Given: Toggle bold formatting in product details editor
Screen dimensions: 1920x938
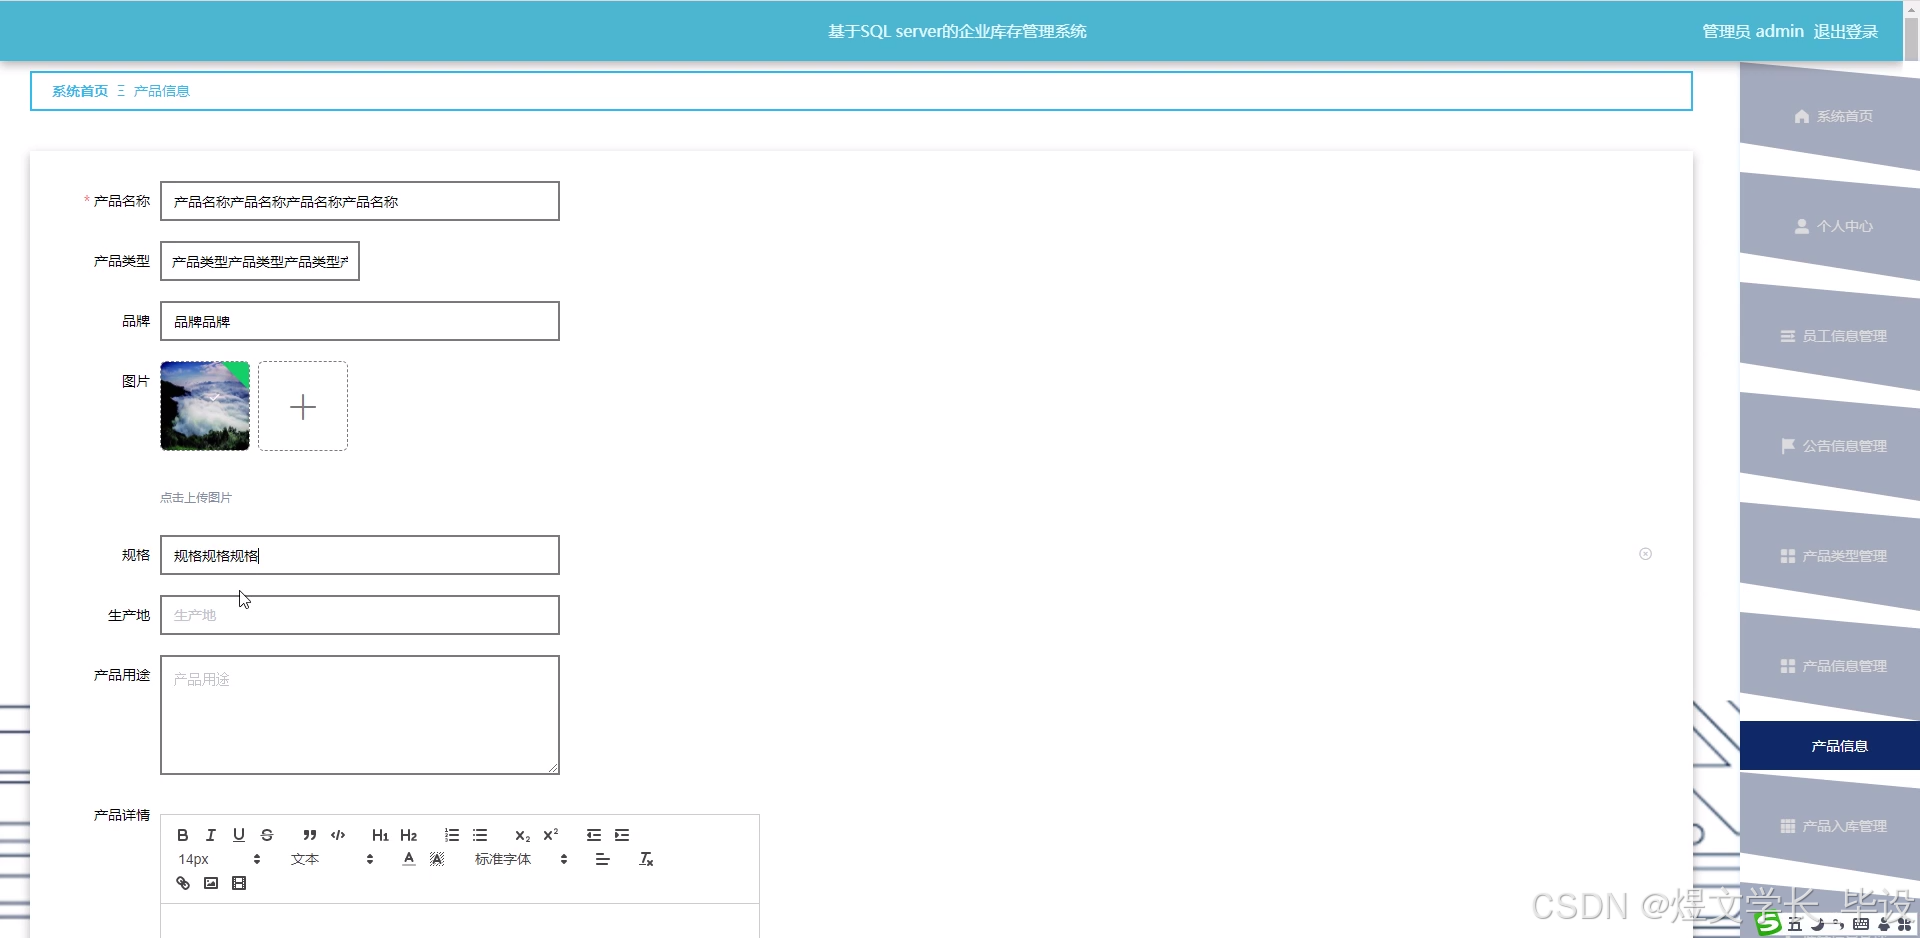Looking at the screenshot, I should tap(183, 835).
